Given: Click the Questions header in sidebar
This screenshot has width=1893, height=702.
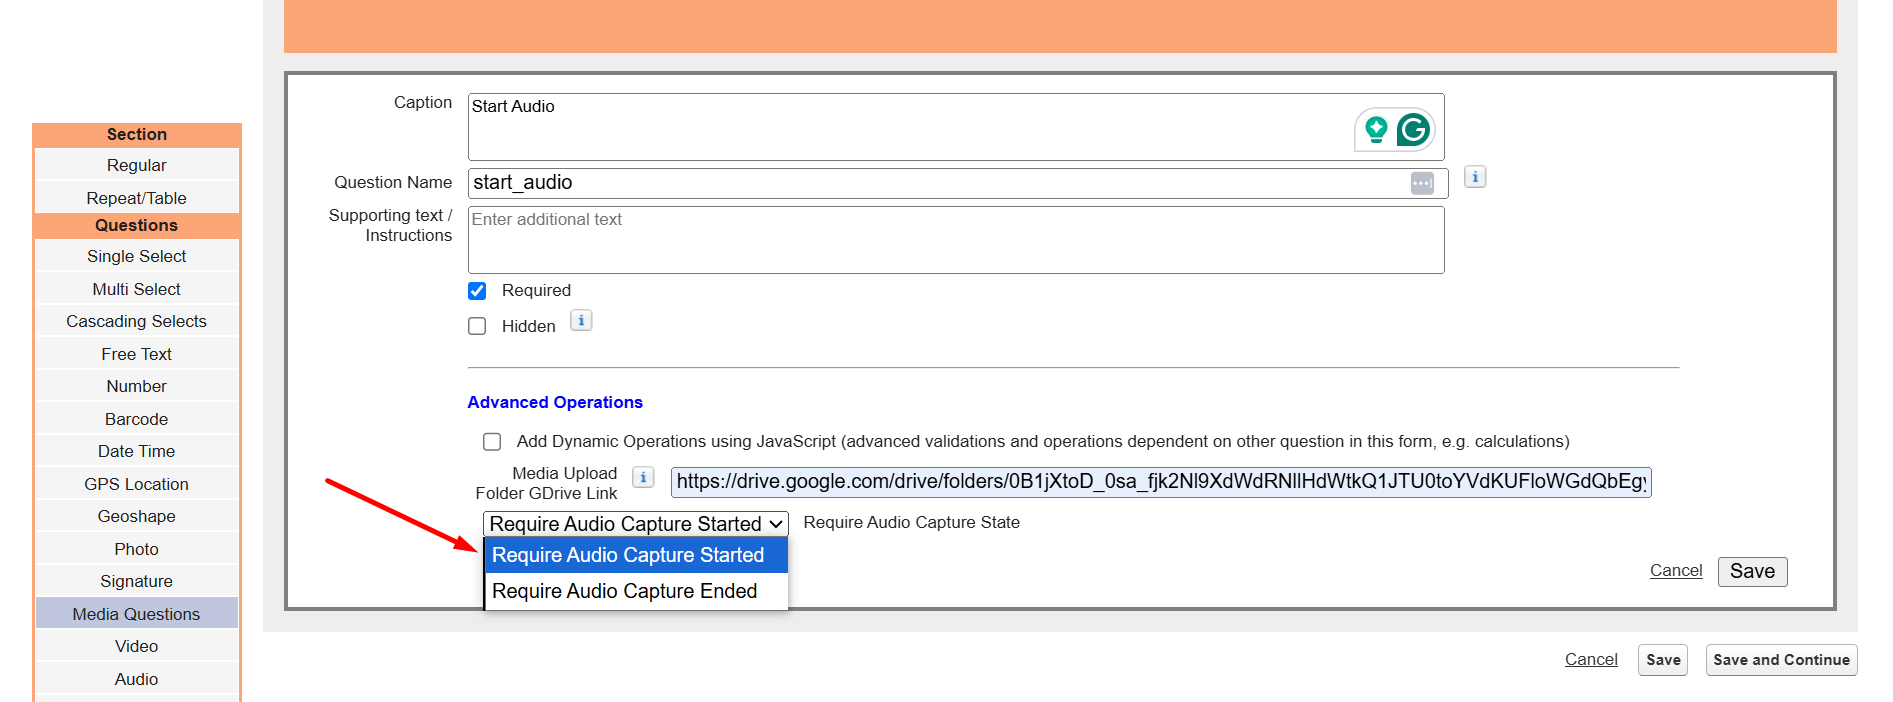Looking at the screenshot, I should (137, 226).
